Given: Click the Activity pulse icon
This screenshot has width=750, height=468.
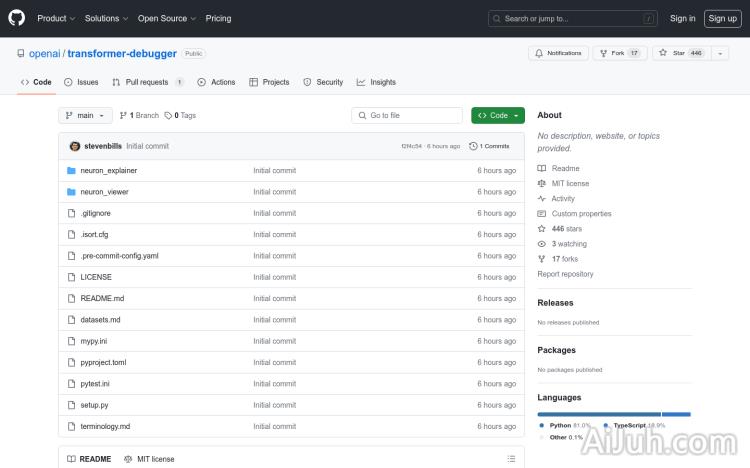Looking at the screenshot, I should coord(541,199).
